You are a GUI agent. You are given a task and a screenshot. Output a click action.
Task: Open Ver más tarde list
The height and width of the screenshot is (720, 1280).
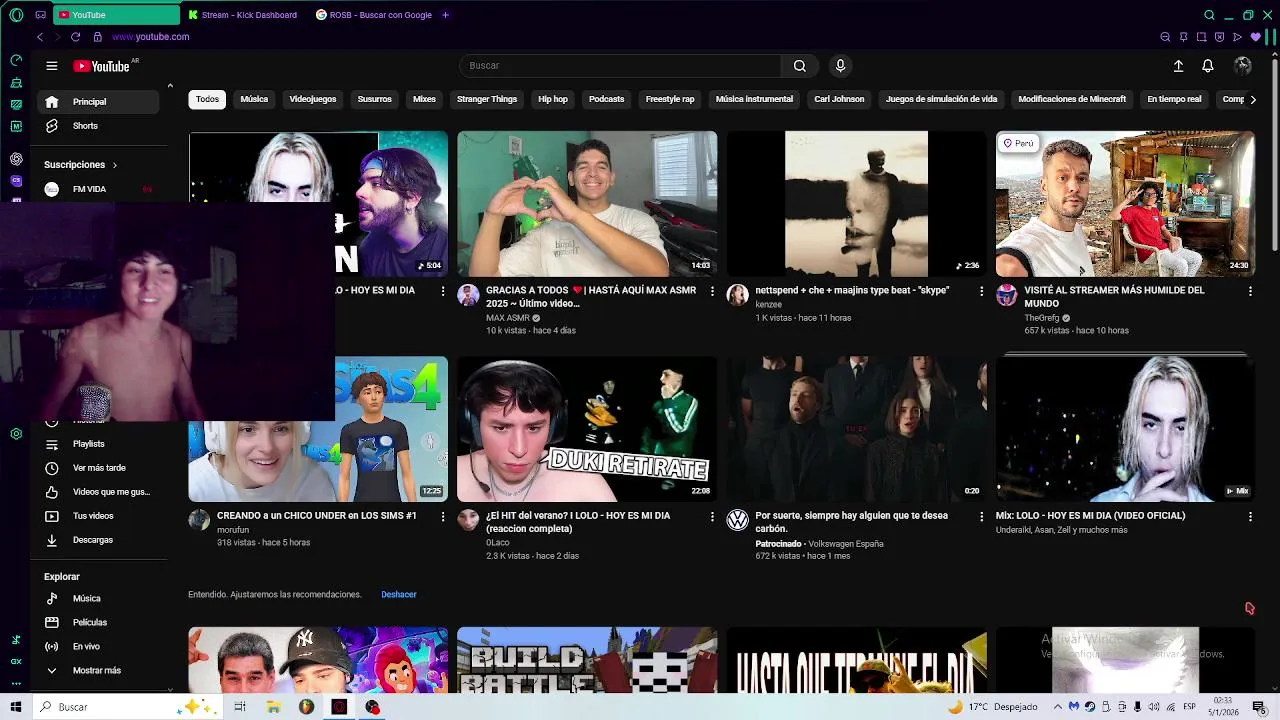tap(98, 468)
